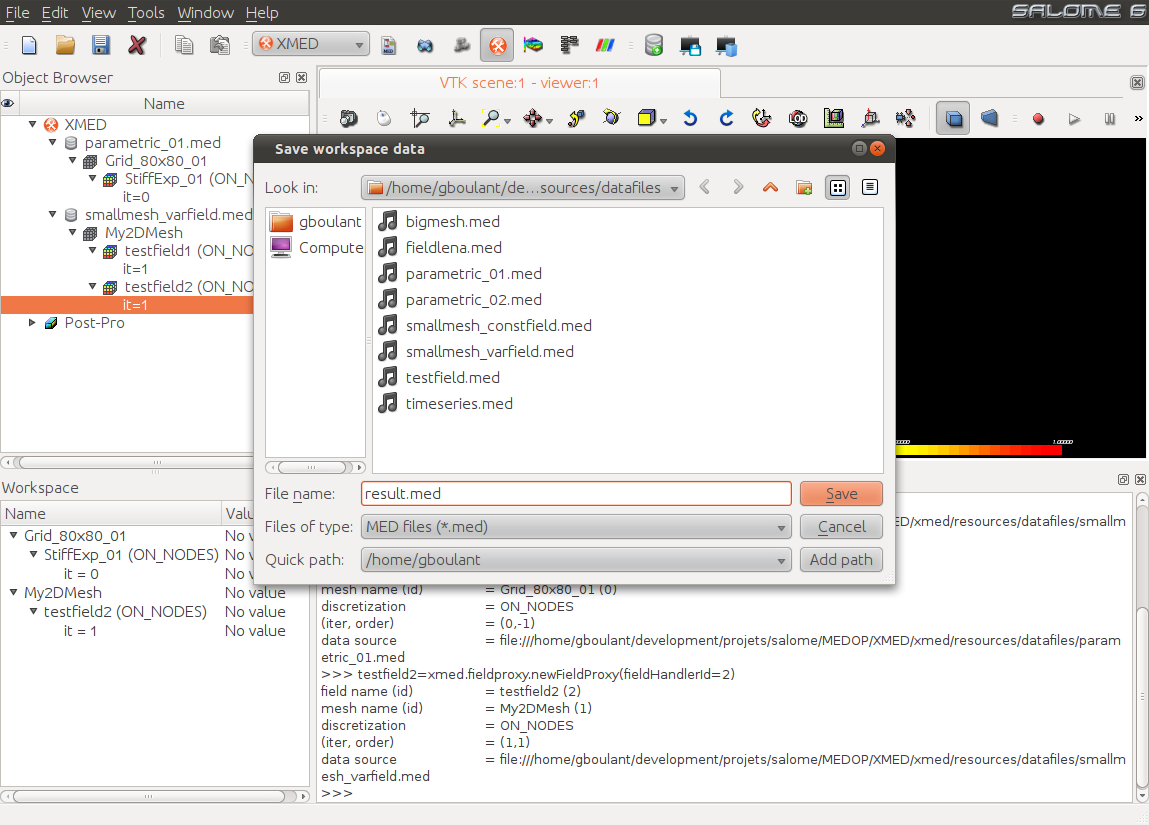Screen dimensions: 1149x825
Task: Collapse the My2DMesh node in Workspace
Action: 13,592
